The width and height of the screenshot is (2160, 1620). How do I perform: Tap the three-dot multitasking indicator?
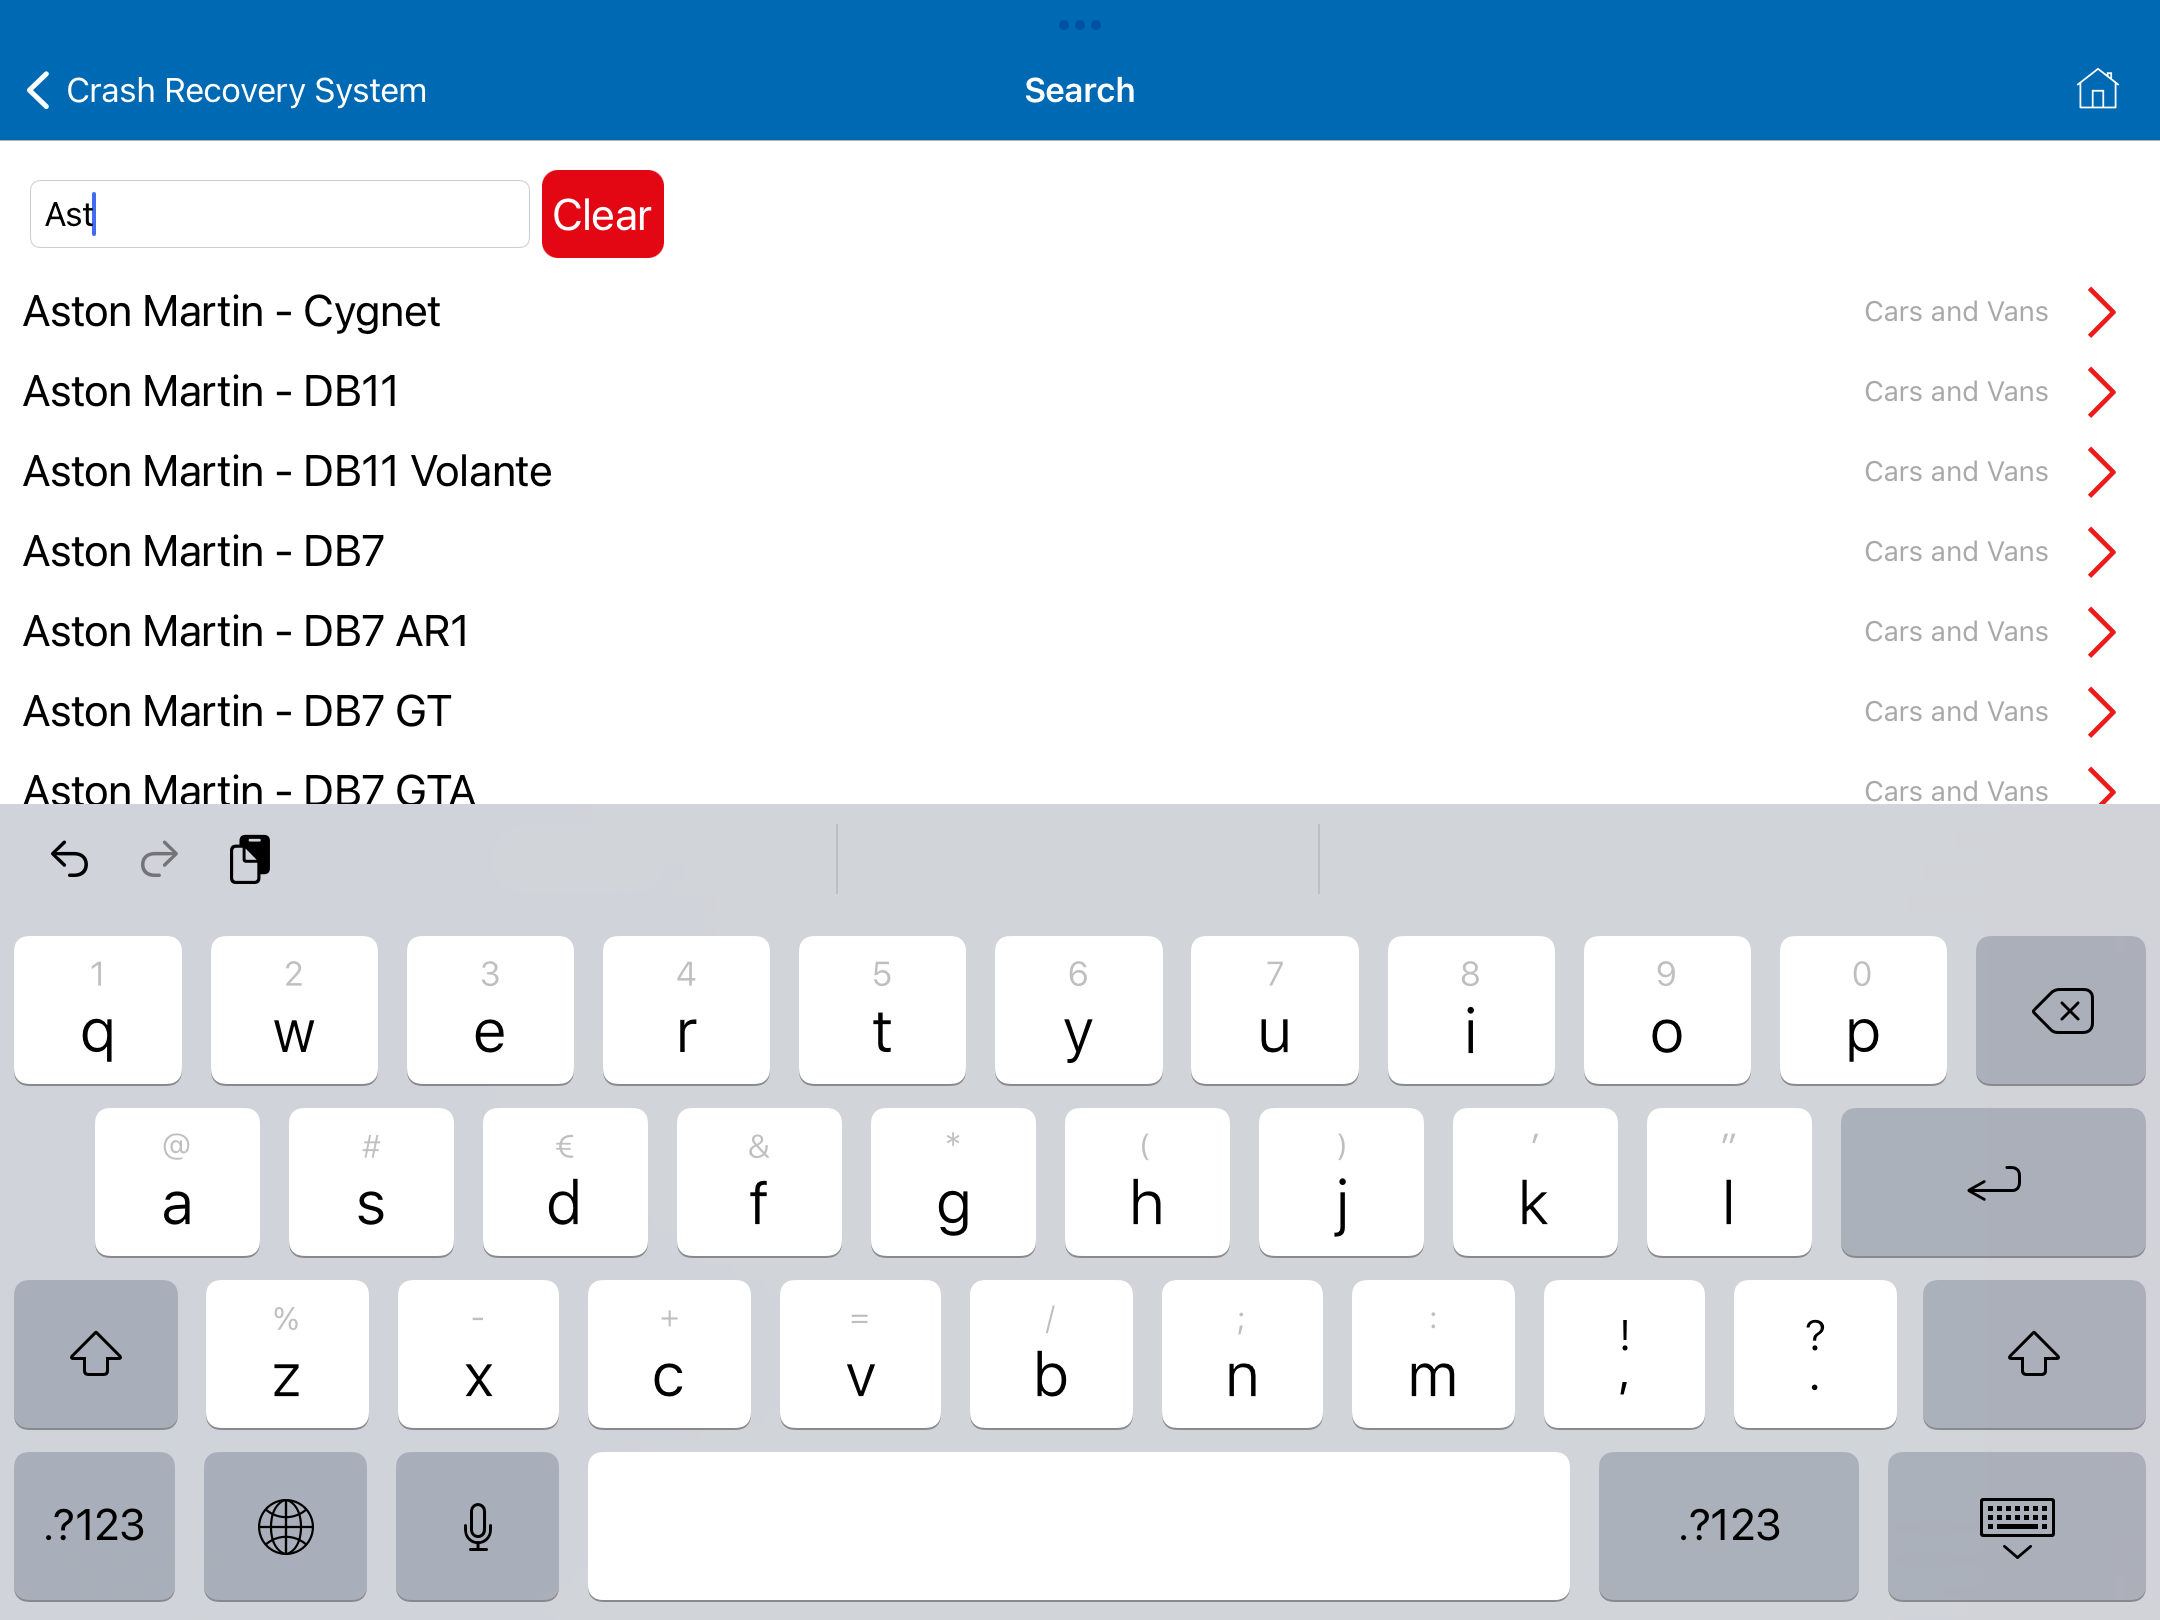click(x=1080, y=25)
